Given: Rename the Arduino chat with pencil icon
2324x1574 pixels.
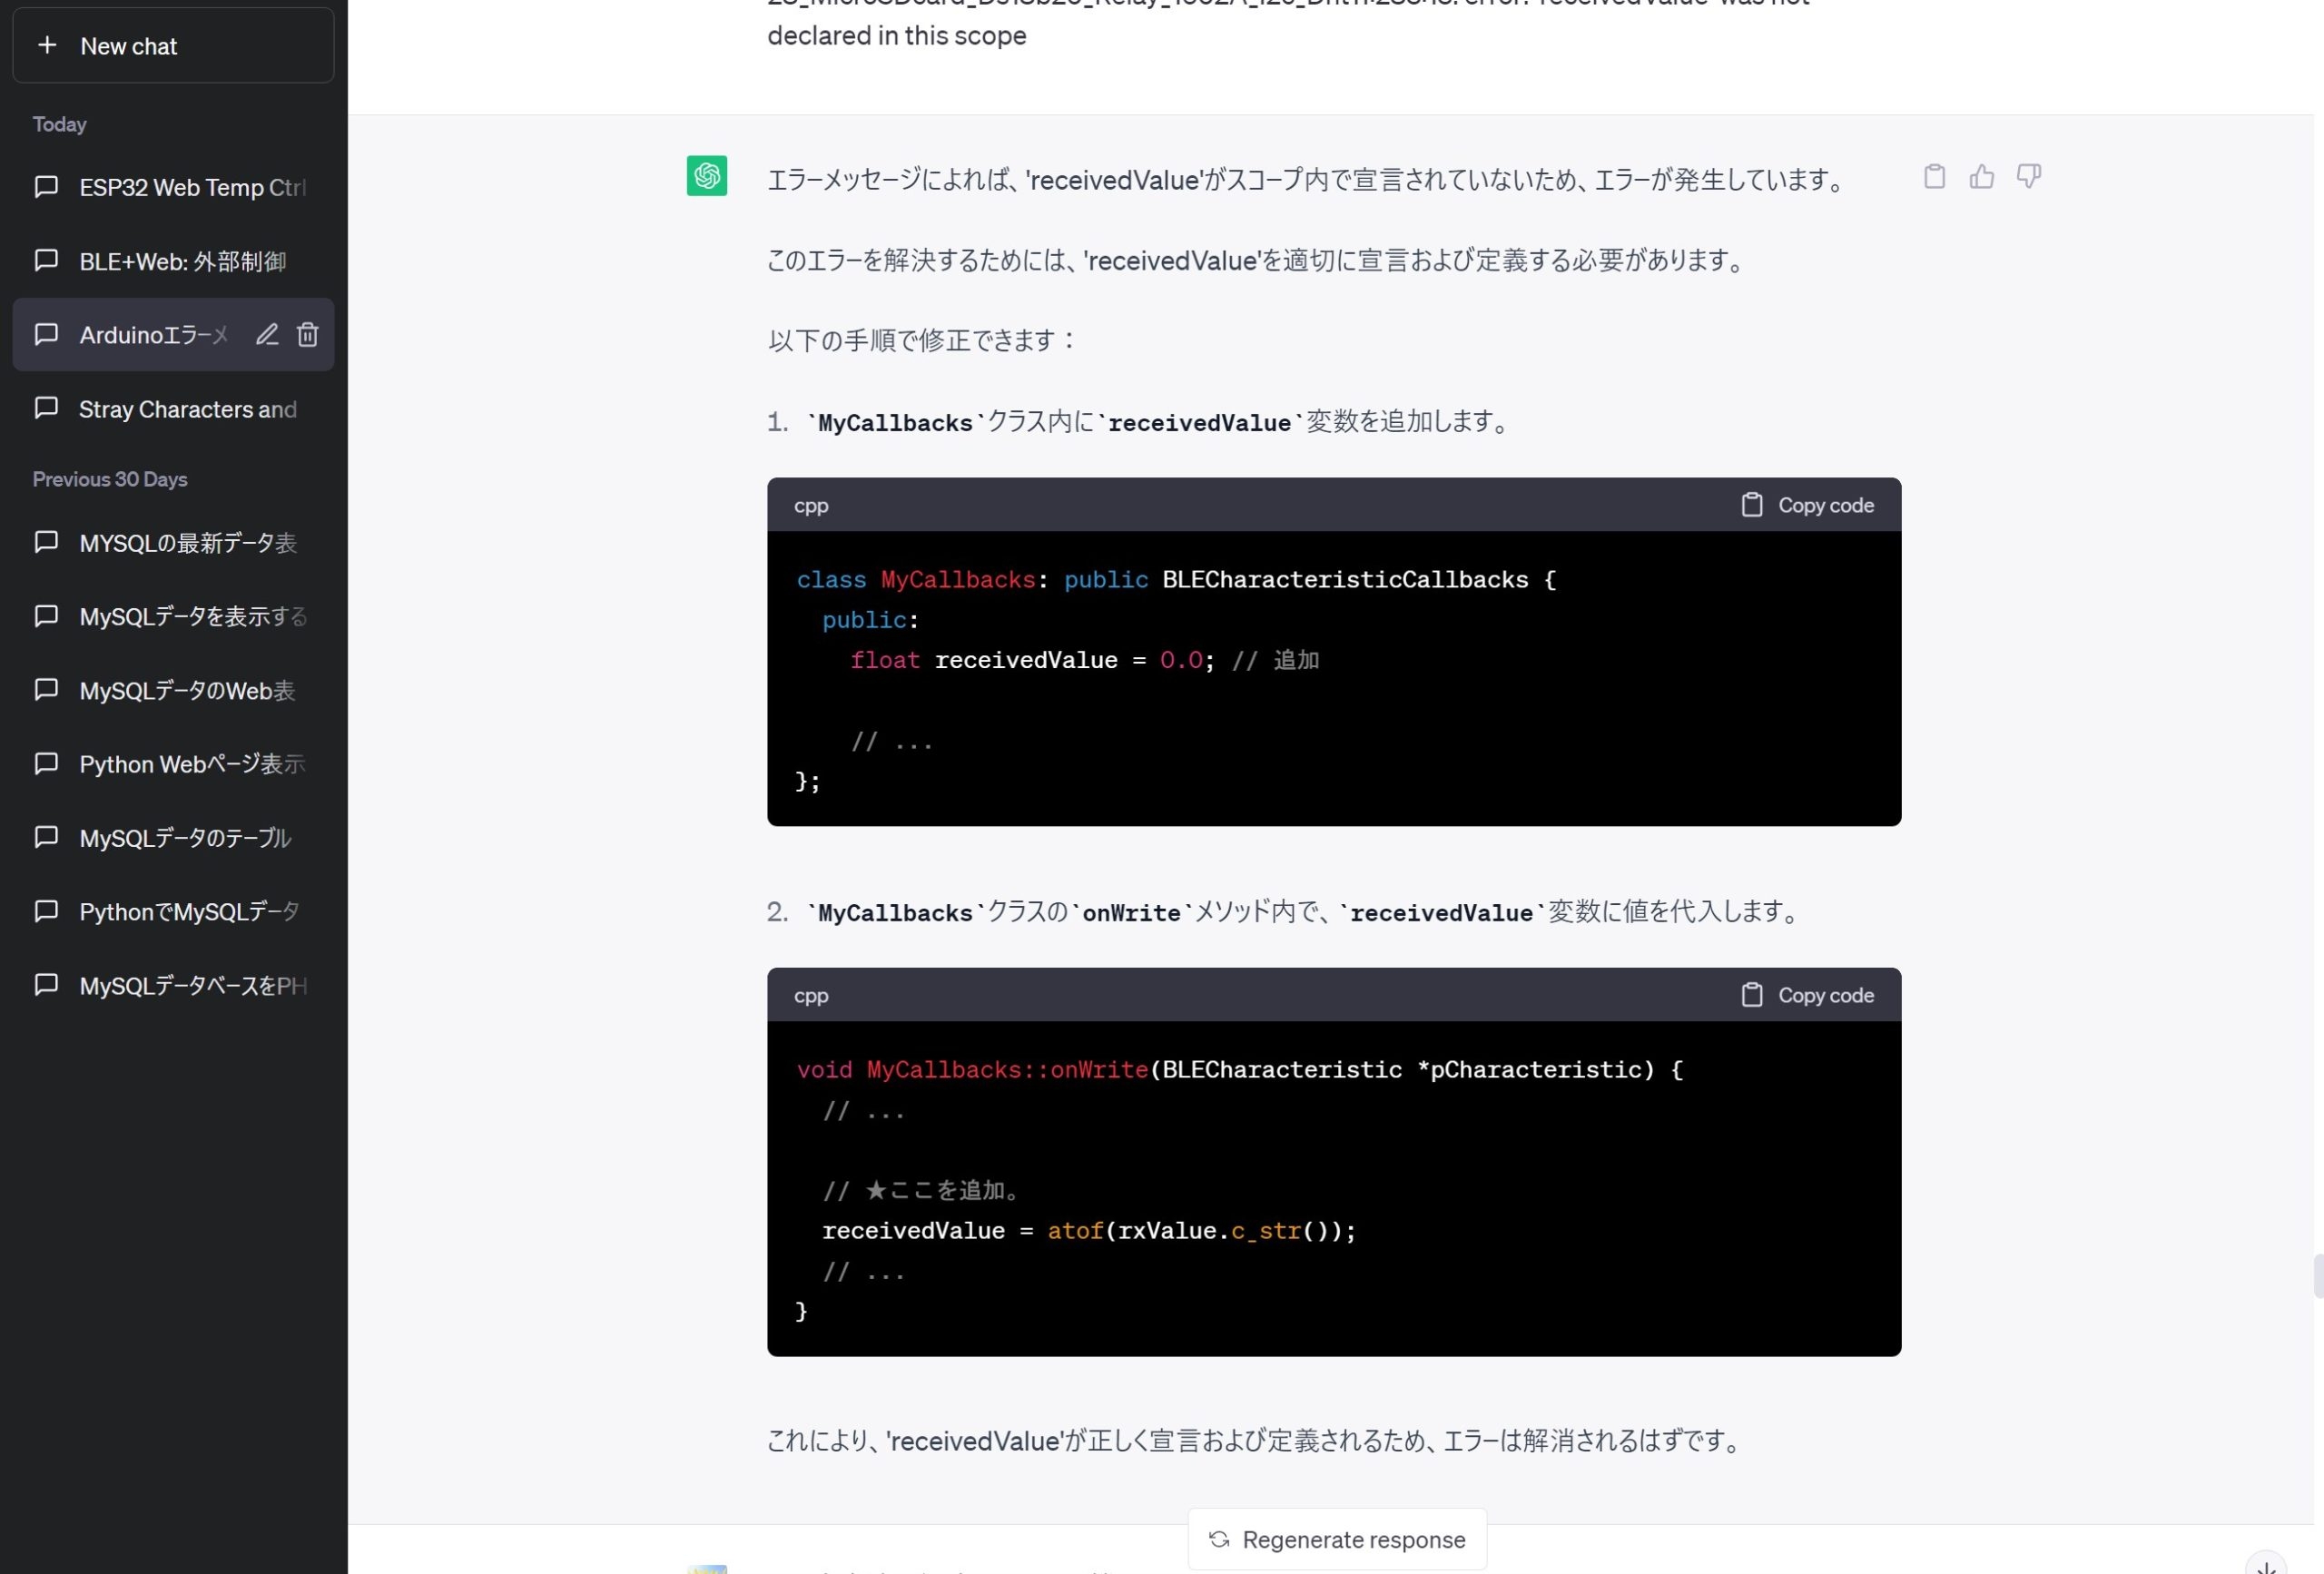Looking at the screenshot, I should 266,335.
